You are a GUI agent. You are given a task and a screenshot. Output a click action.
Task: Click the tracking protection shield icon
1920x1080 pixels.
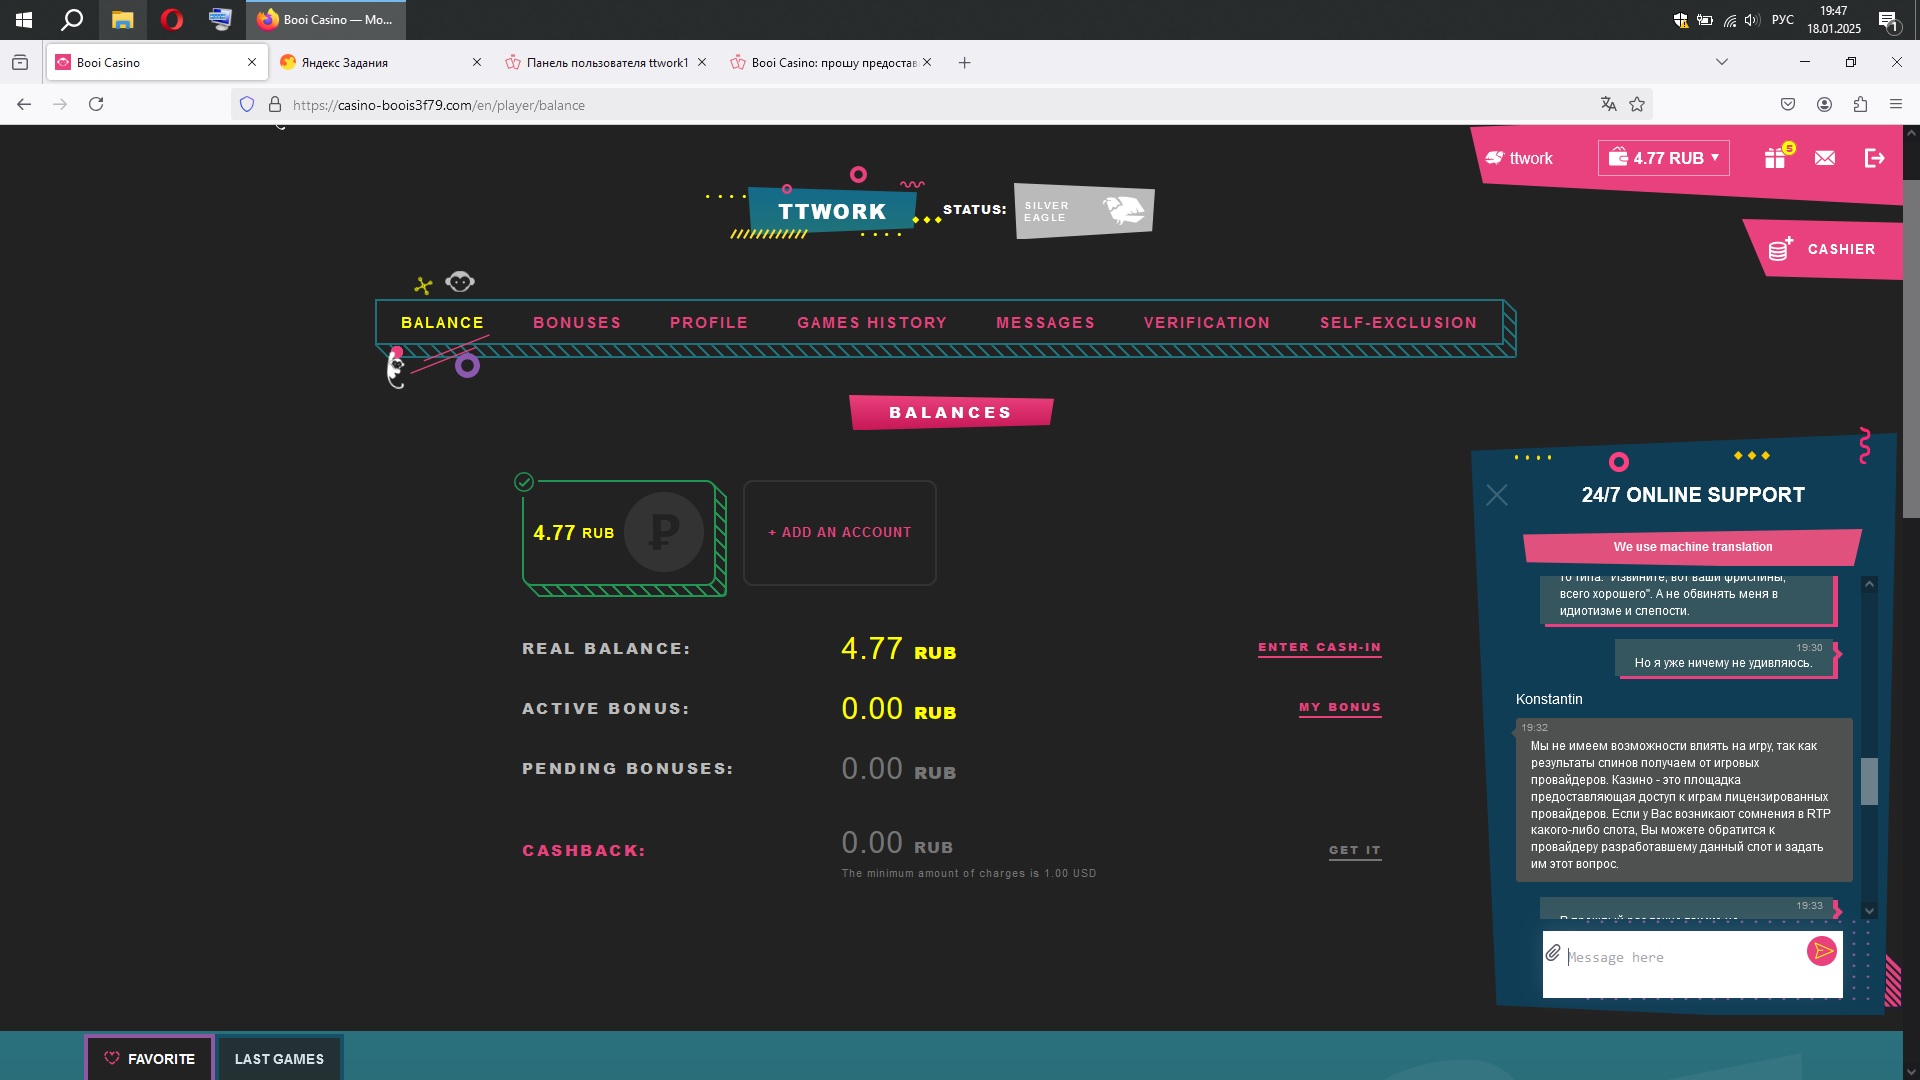click(x=247, y=104)
